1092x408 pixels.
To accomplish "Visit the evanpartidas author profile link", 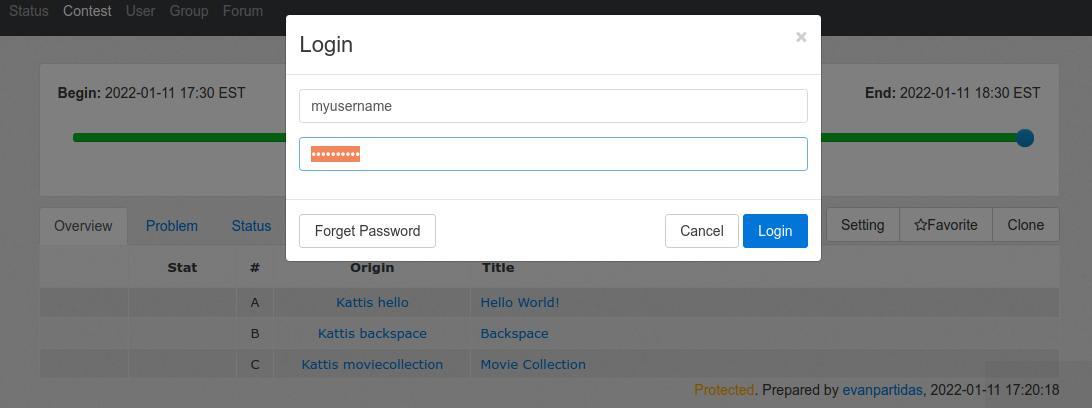I will click(x=883, y=390).
